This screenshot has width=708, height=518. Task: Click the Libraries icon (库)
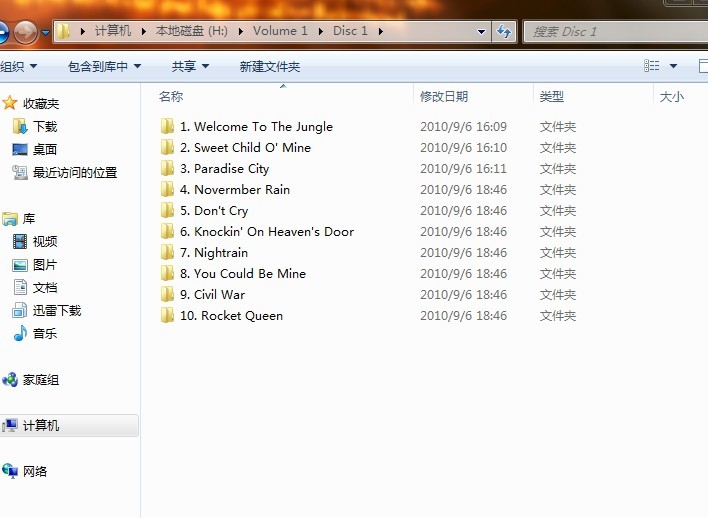coord(9,219)
